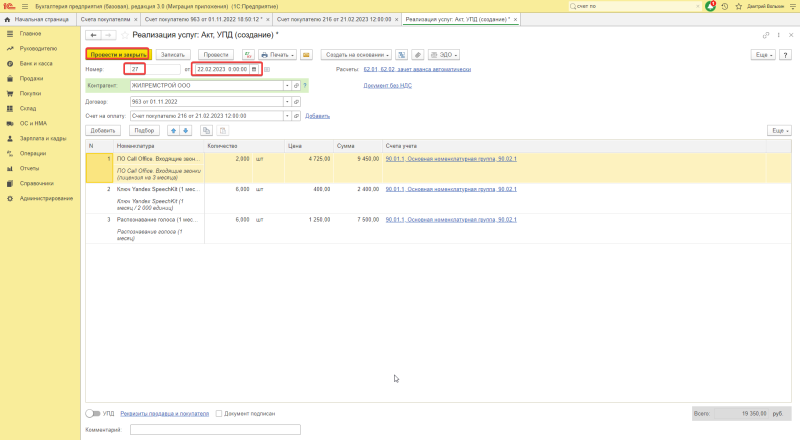Open the contract 963 card icon

(x=296, y=102)
